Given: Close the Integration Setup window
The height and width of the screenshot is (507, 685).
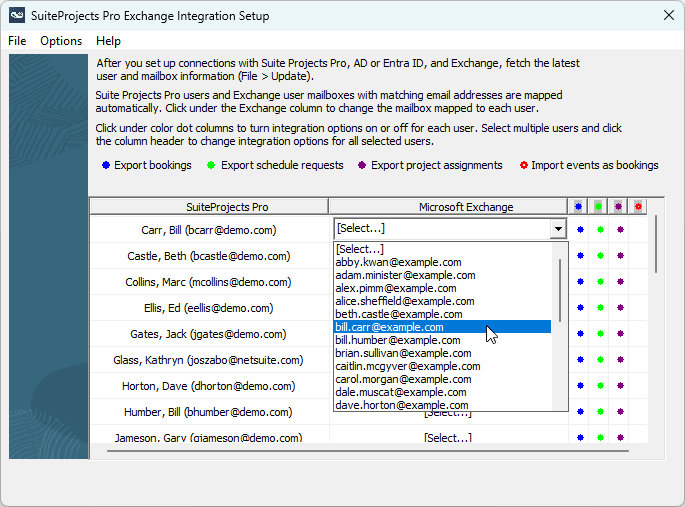Looking at the screenshot, I should tap(668, 16).
